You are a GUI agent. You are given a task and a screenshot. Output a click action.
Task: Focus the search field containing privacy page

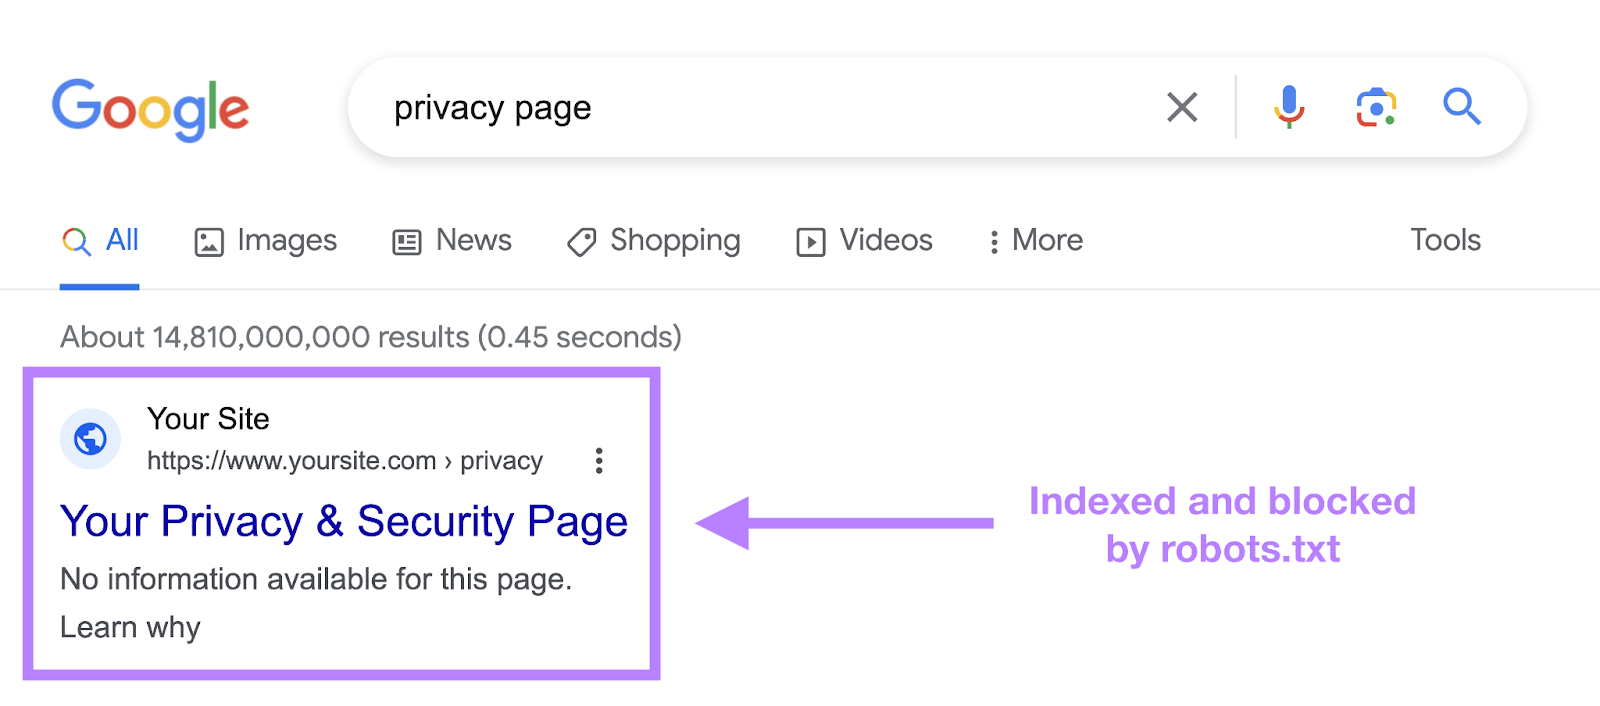tap(760, 107)
